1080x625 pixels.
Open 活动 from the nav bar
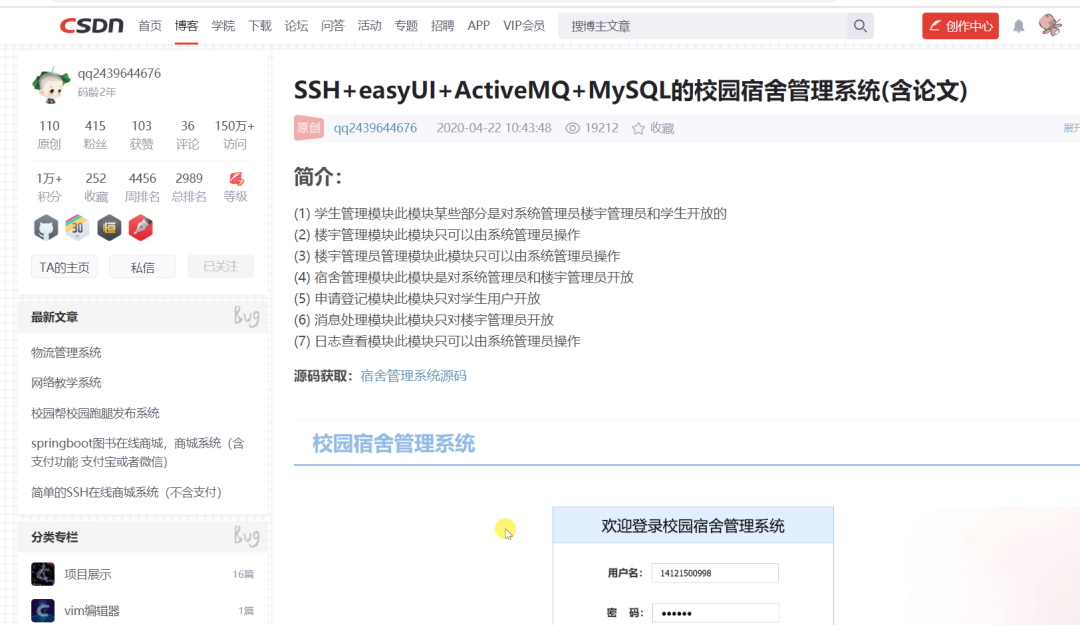pyautogui.click(x=369, y=25)
